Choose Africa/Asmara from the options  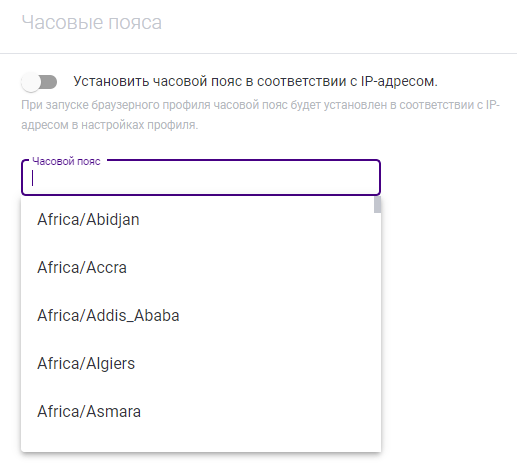[x=201, y=412]
